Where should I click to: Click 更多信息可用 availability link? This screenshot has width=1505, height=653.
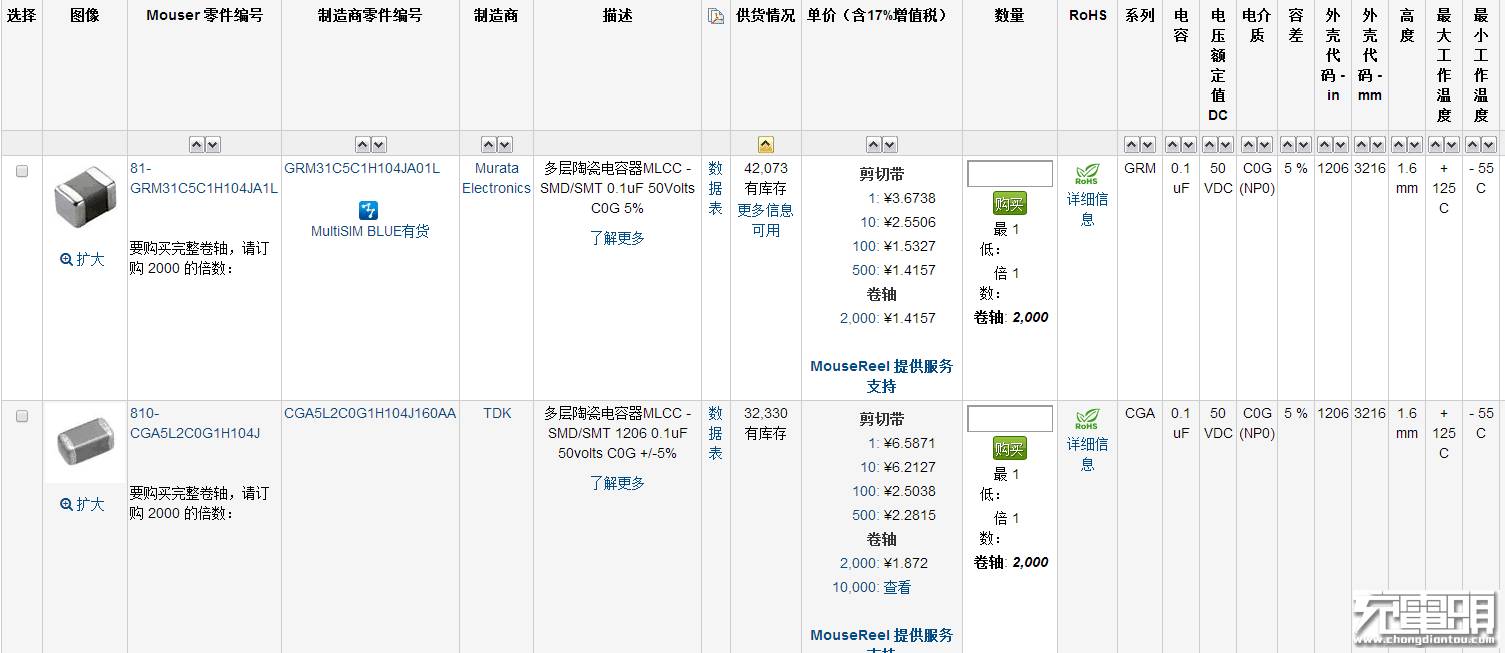point(766,220)
